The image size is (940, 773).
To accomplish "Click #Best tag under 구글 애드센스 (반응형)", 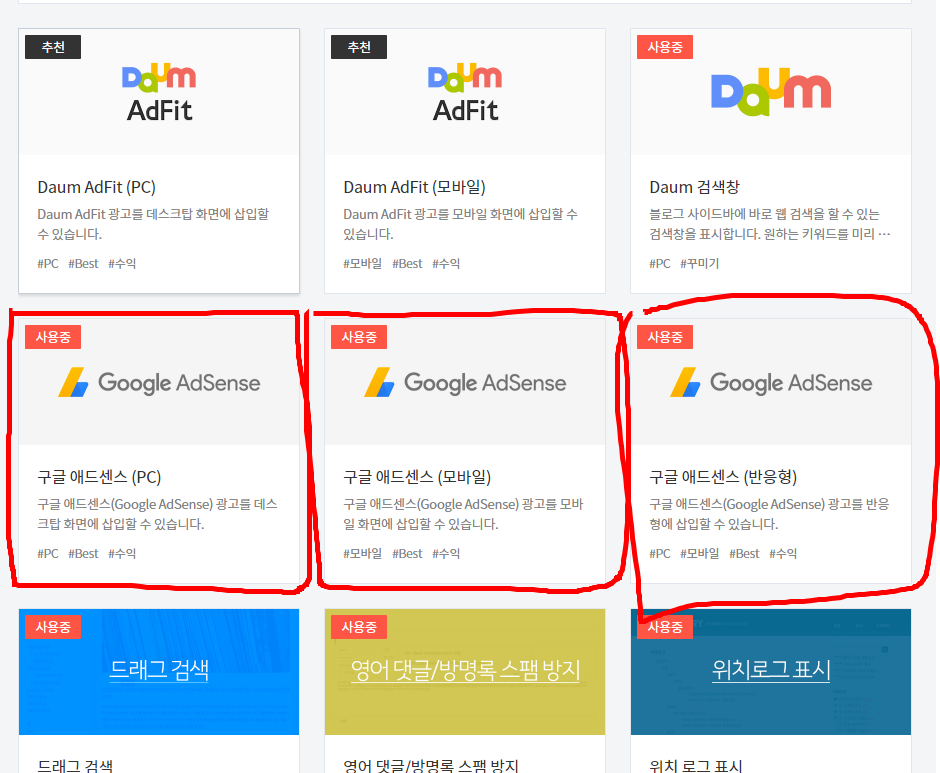I will click(745, 554).
